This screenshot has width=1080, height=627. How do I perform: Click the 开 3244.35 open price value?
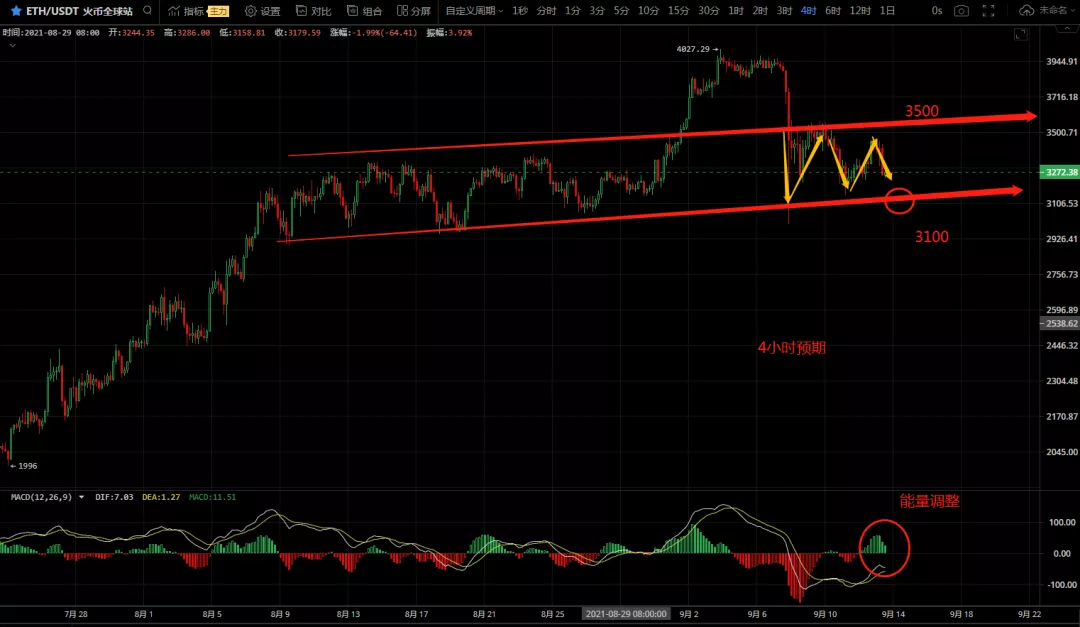pos(132,32)
